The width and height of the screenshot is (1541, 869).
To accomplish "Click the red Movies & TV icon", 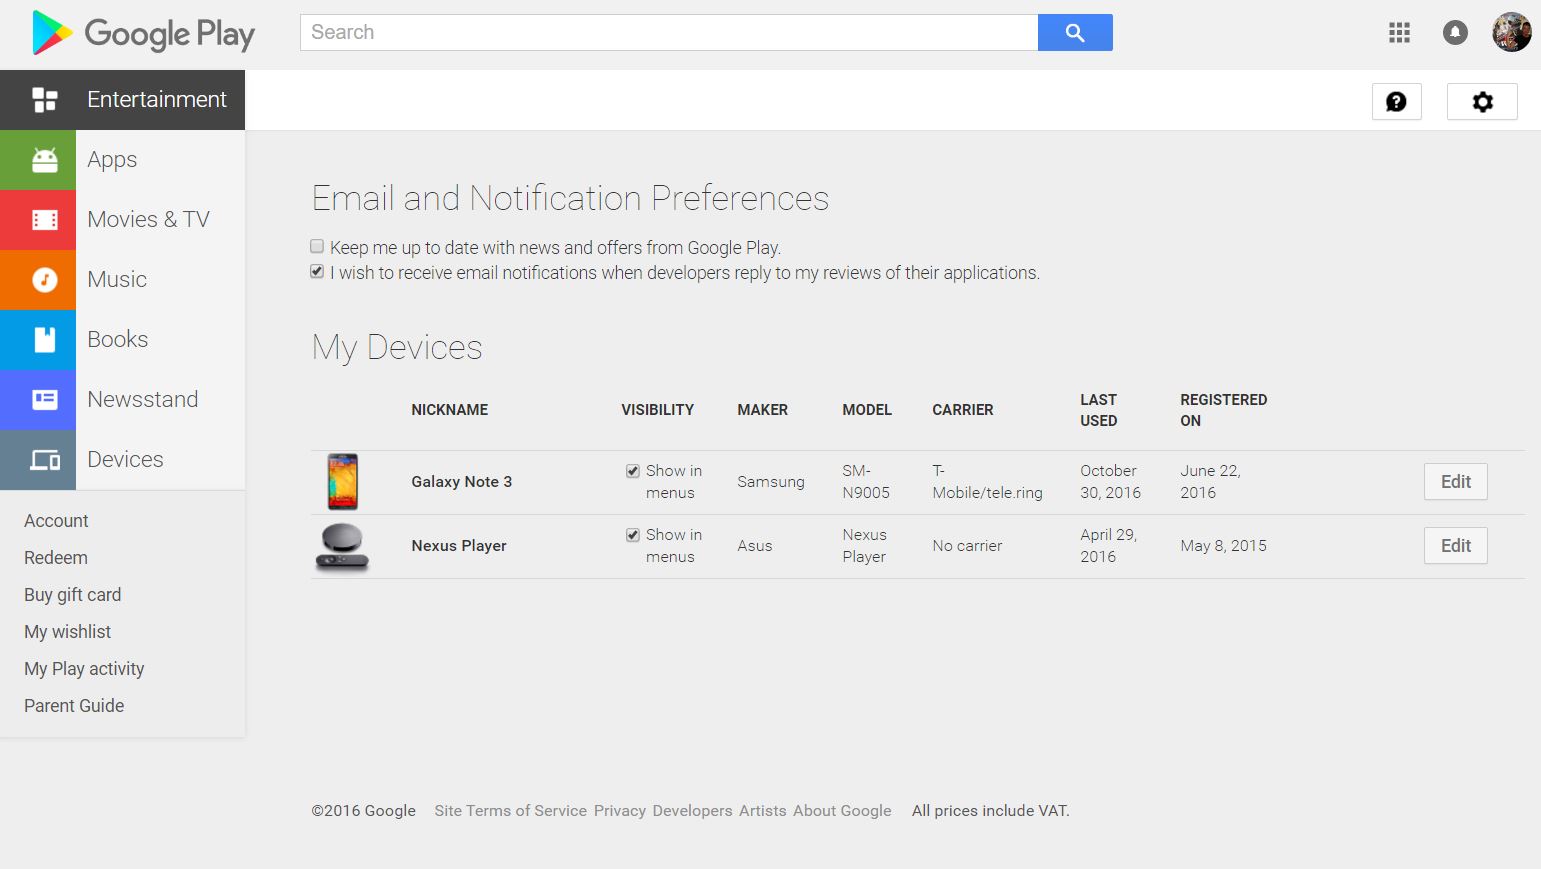I will click(x=44, y=220).
